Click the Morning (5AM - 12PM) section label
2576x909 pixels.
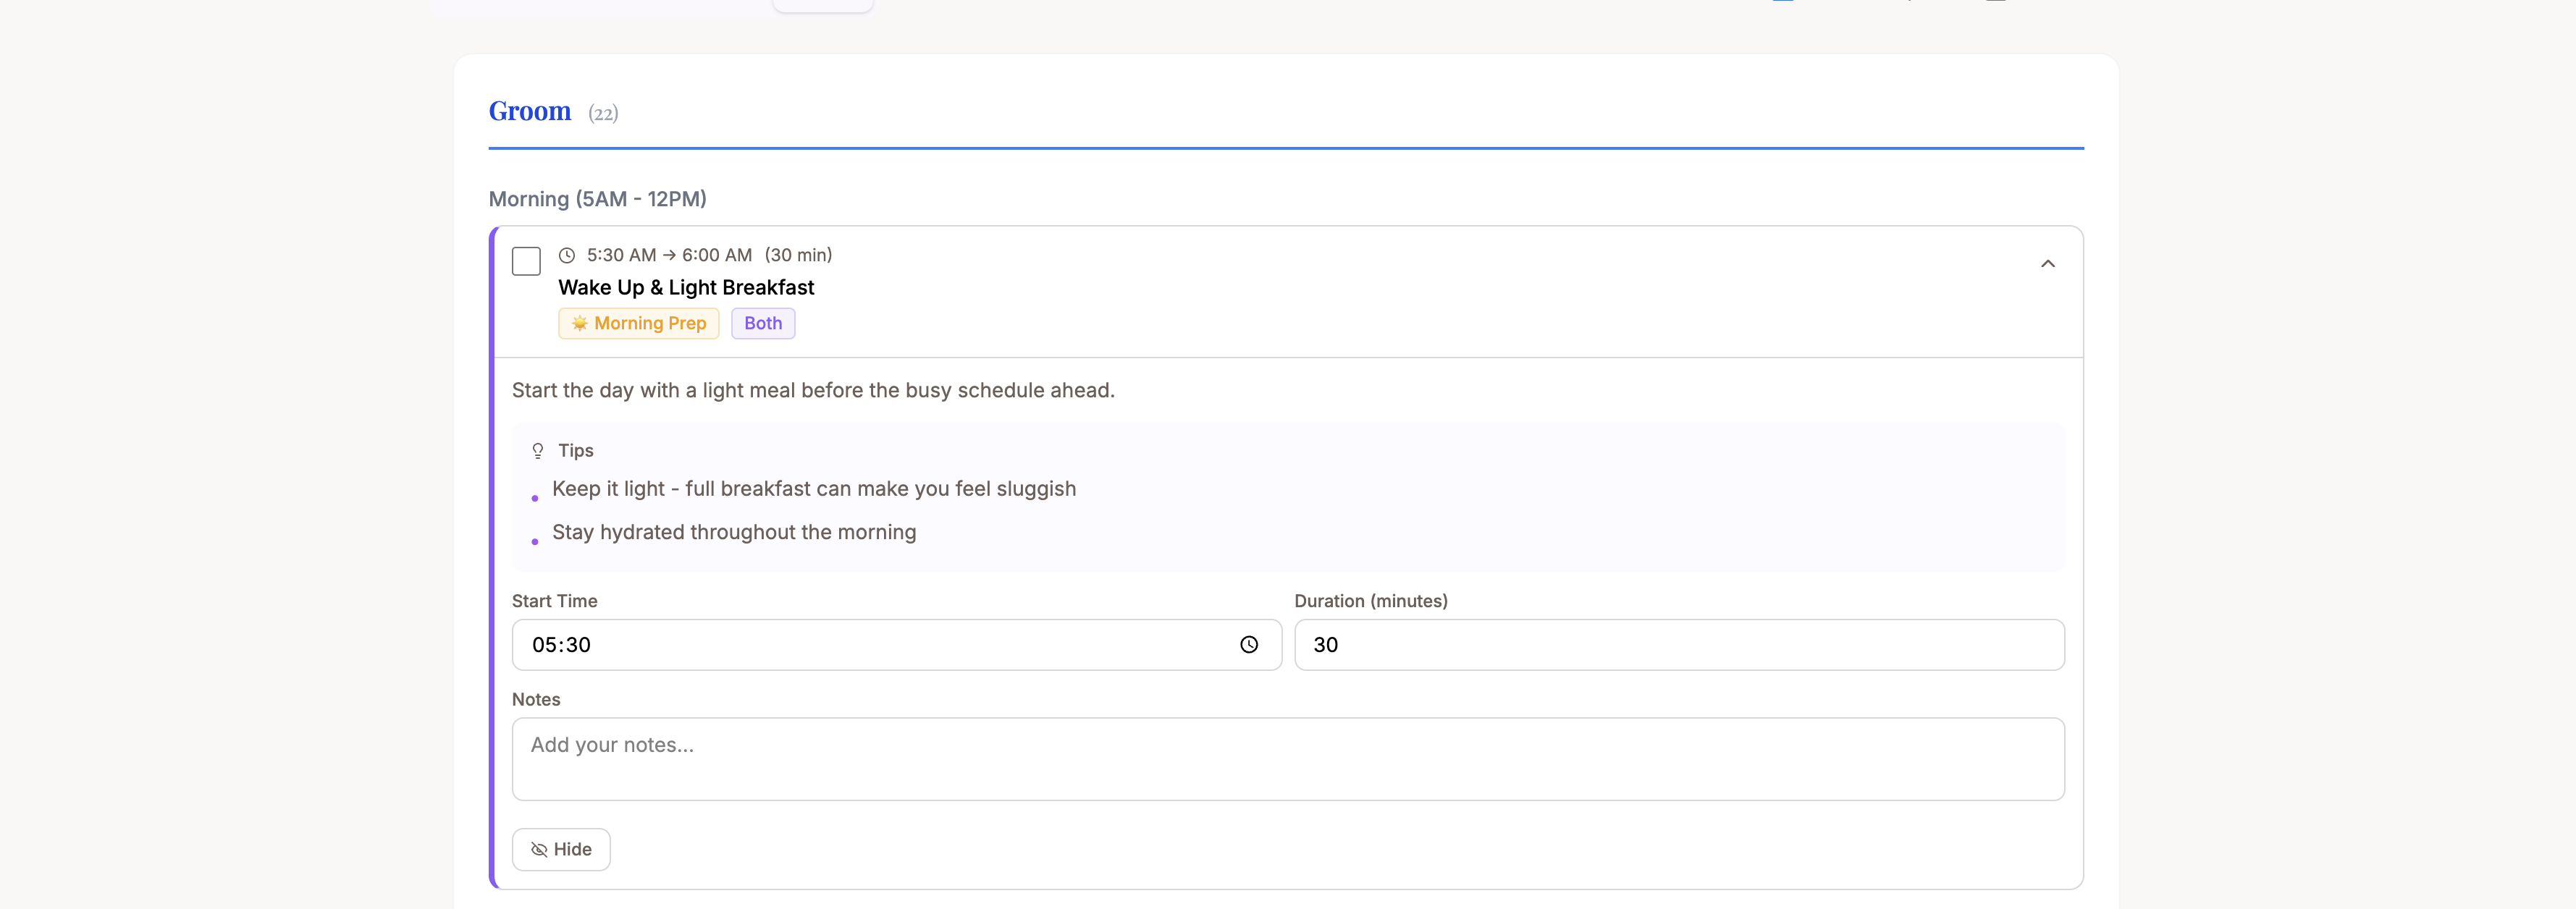click(597, 199)
